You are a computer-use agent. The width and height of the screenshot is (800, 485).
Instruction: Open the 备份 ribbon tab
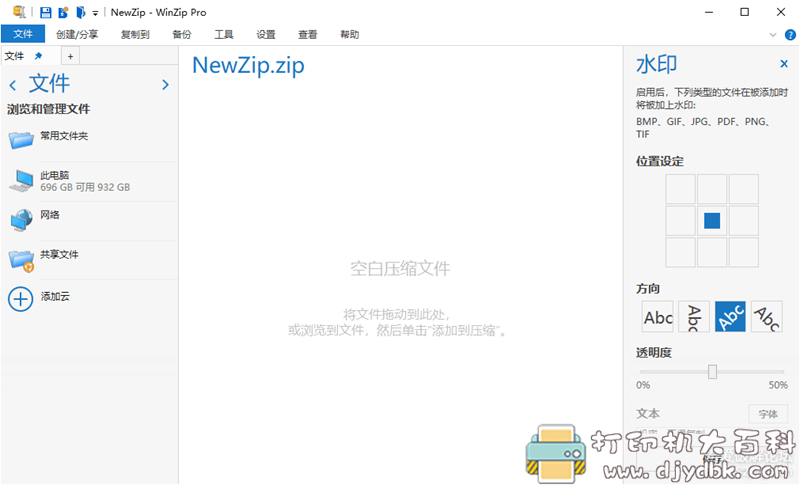[x=182, y=35]
